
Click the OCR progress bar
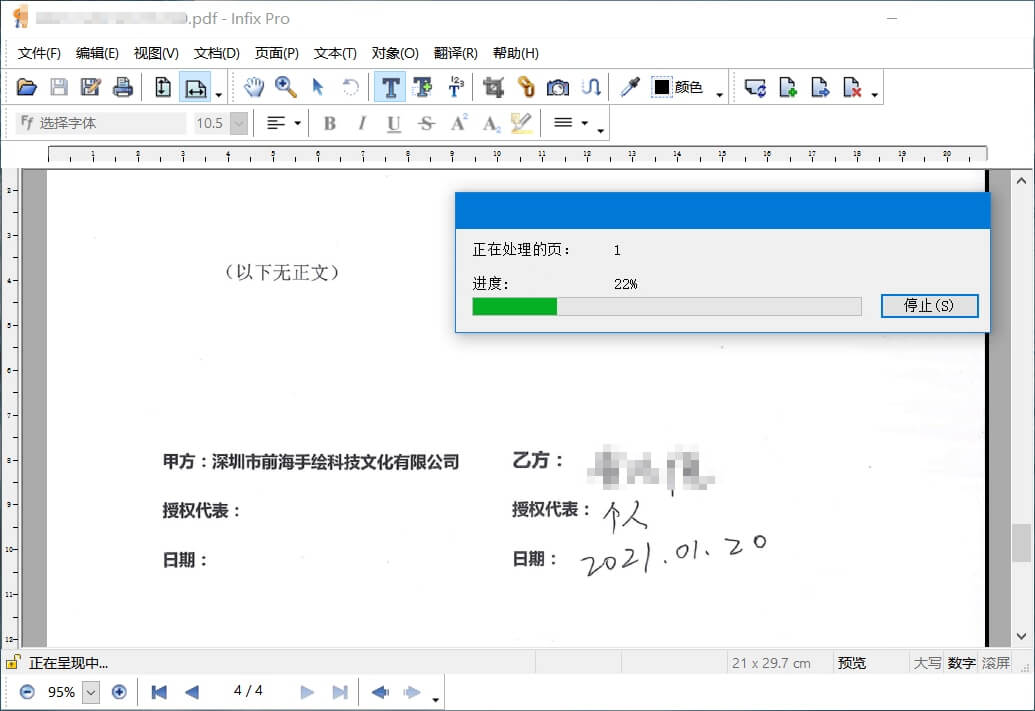[x=665, y=306]
